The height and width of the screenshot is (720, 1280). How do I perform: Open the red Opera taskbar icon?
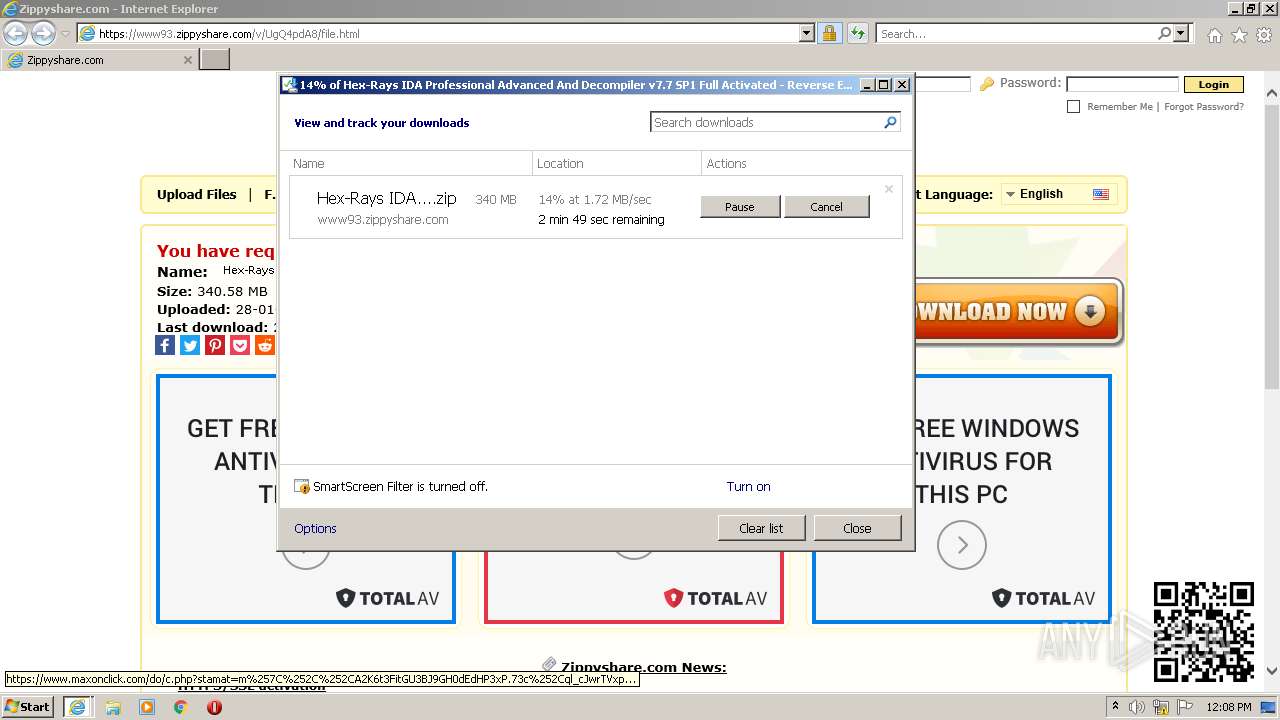point(214,707)
